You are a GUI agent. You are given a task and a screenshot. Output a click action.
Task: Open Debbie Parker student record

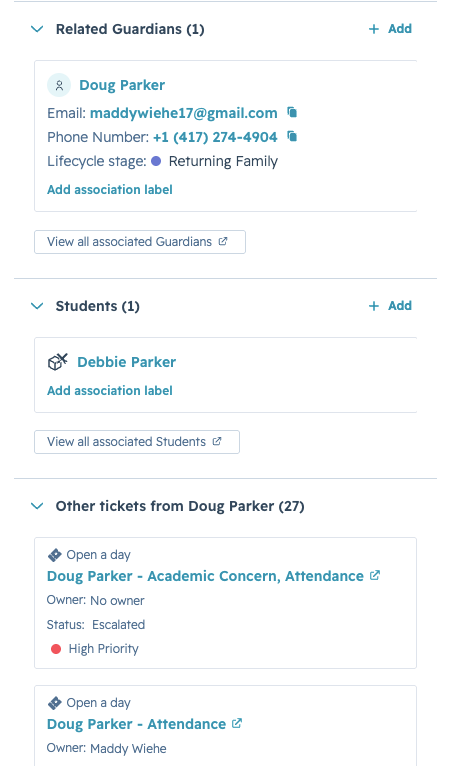coord(127,362)
